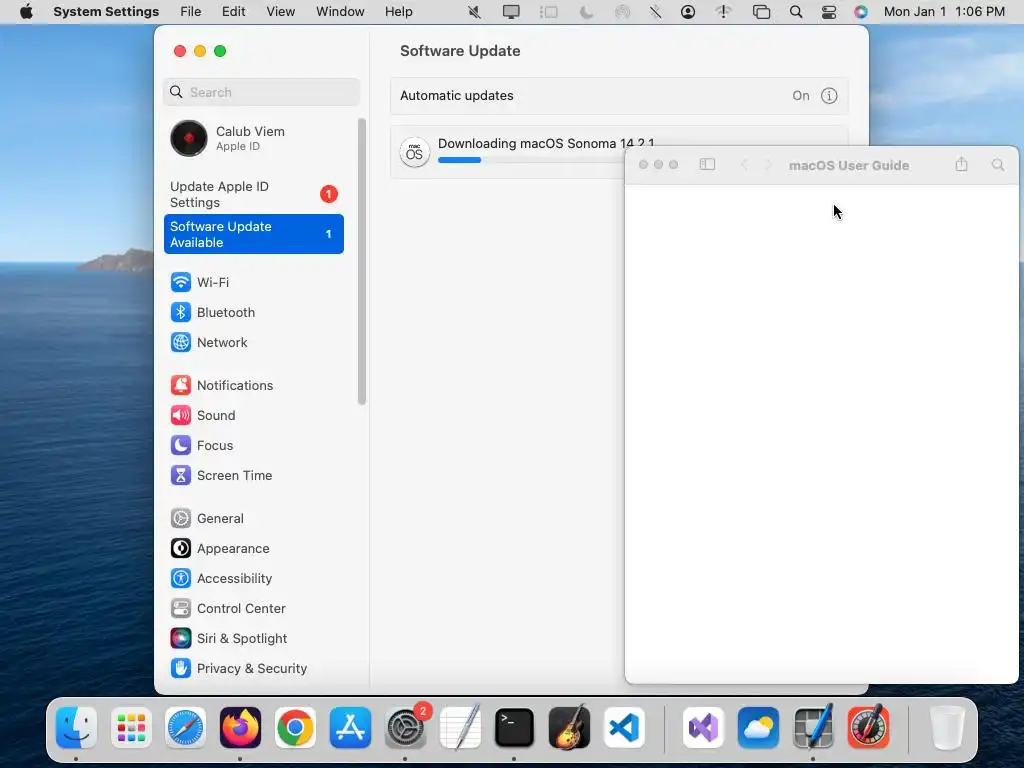Open Visual Studio Code from the Dock
This screenshot has width=1024, height=768.
pyautogui.click(x=624, y=728)
